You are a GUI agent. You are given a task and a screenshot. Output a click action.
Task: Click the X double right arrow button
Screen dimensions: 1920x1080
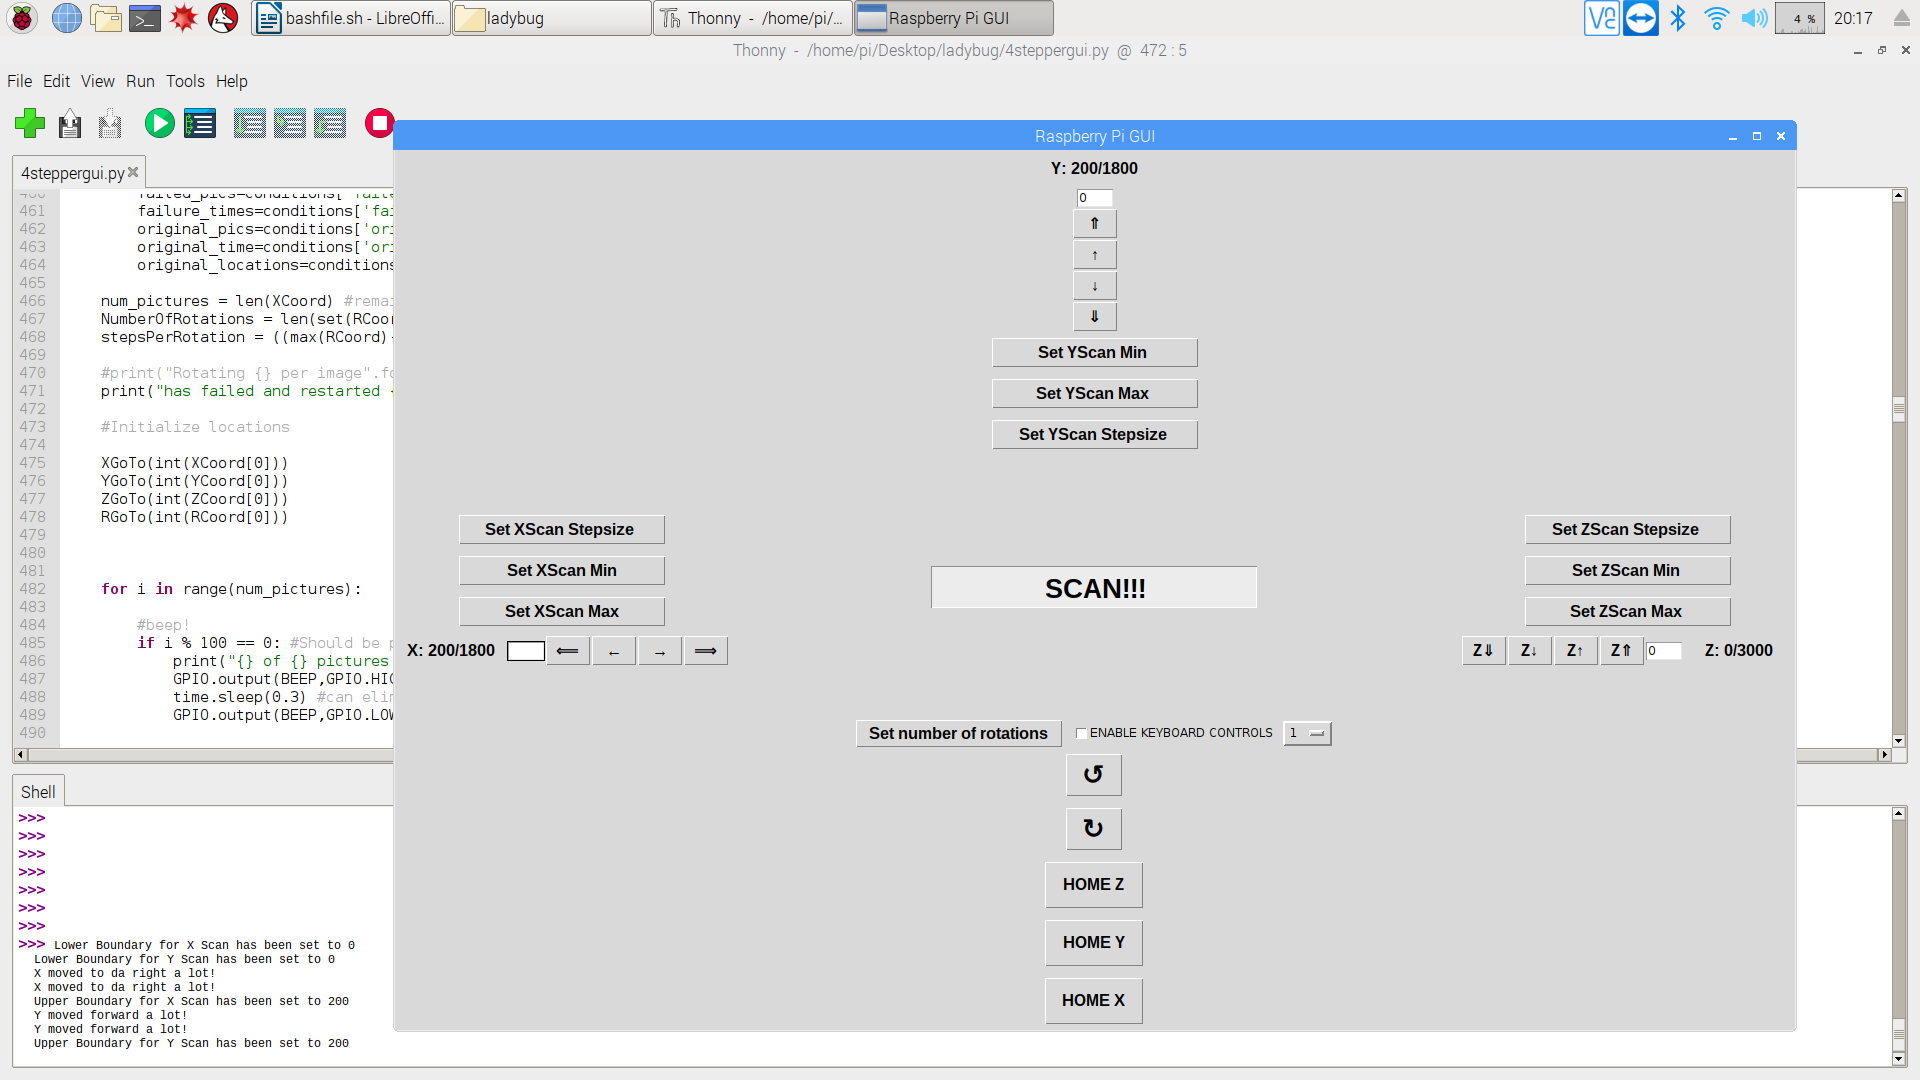[705, 651]
